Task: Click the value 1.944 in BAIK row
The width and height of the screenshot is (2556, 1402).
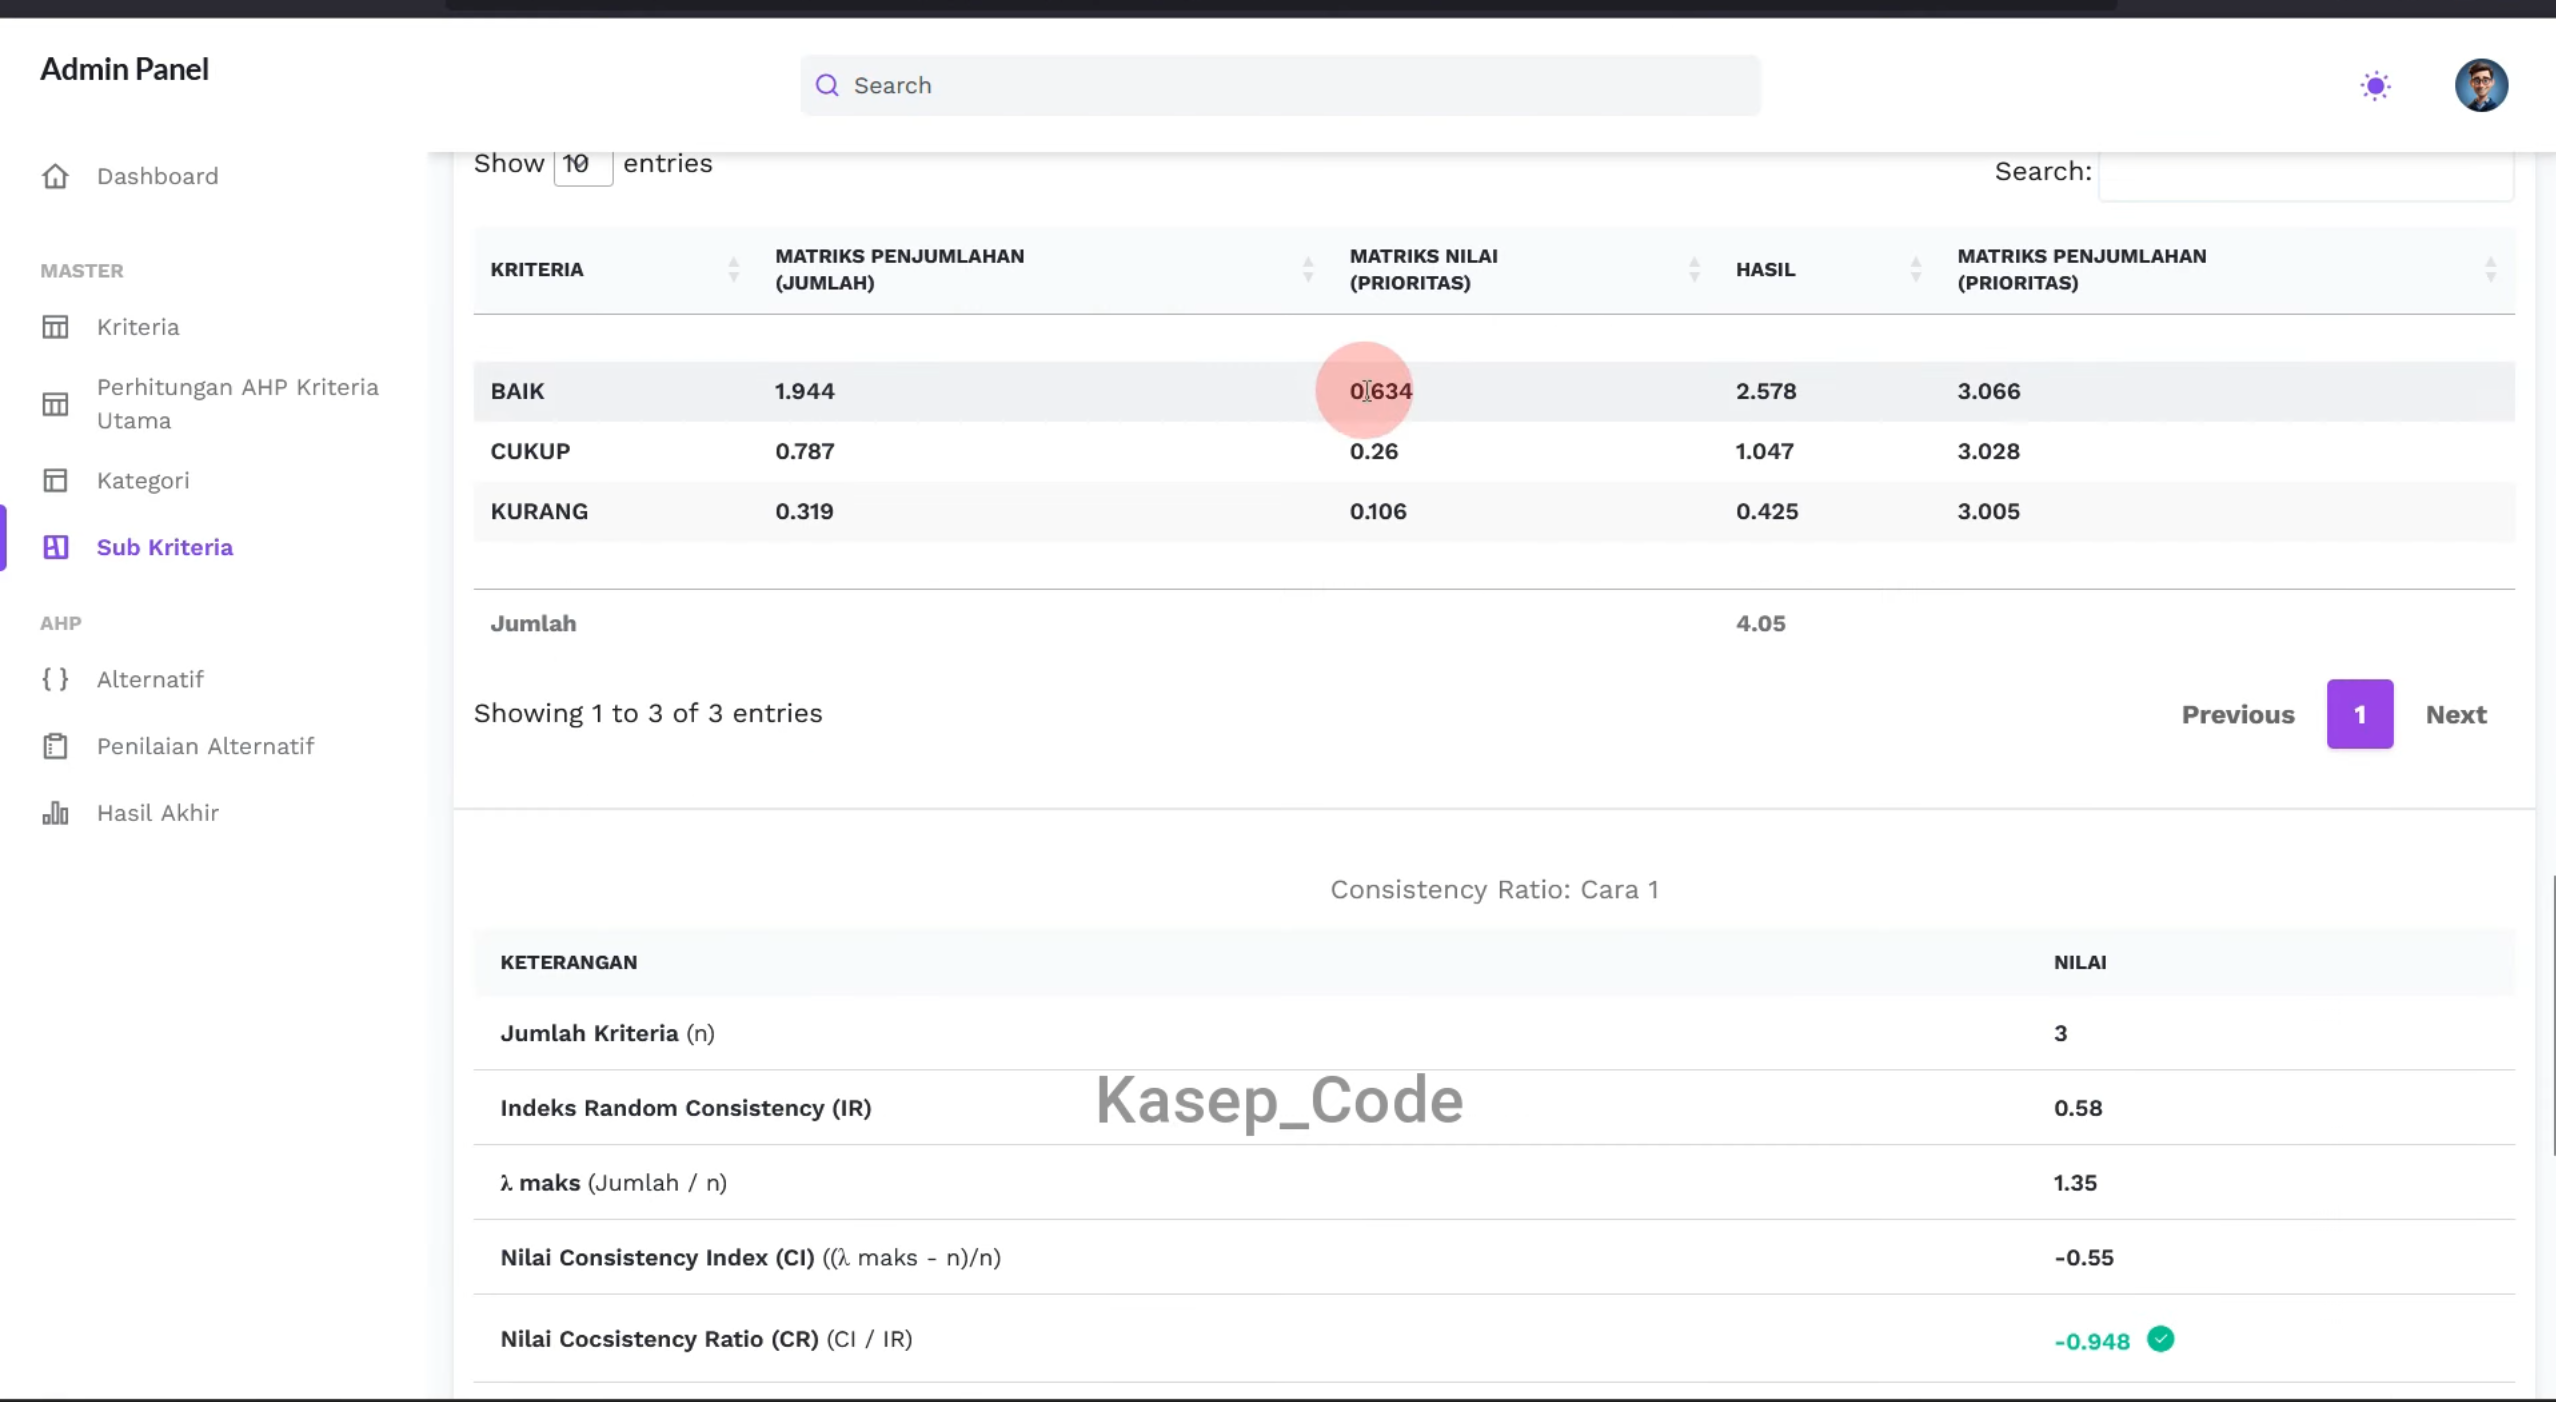Action: (x=805, y=391)
